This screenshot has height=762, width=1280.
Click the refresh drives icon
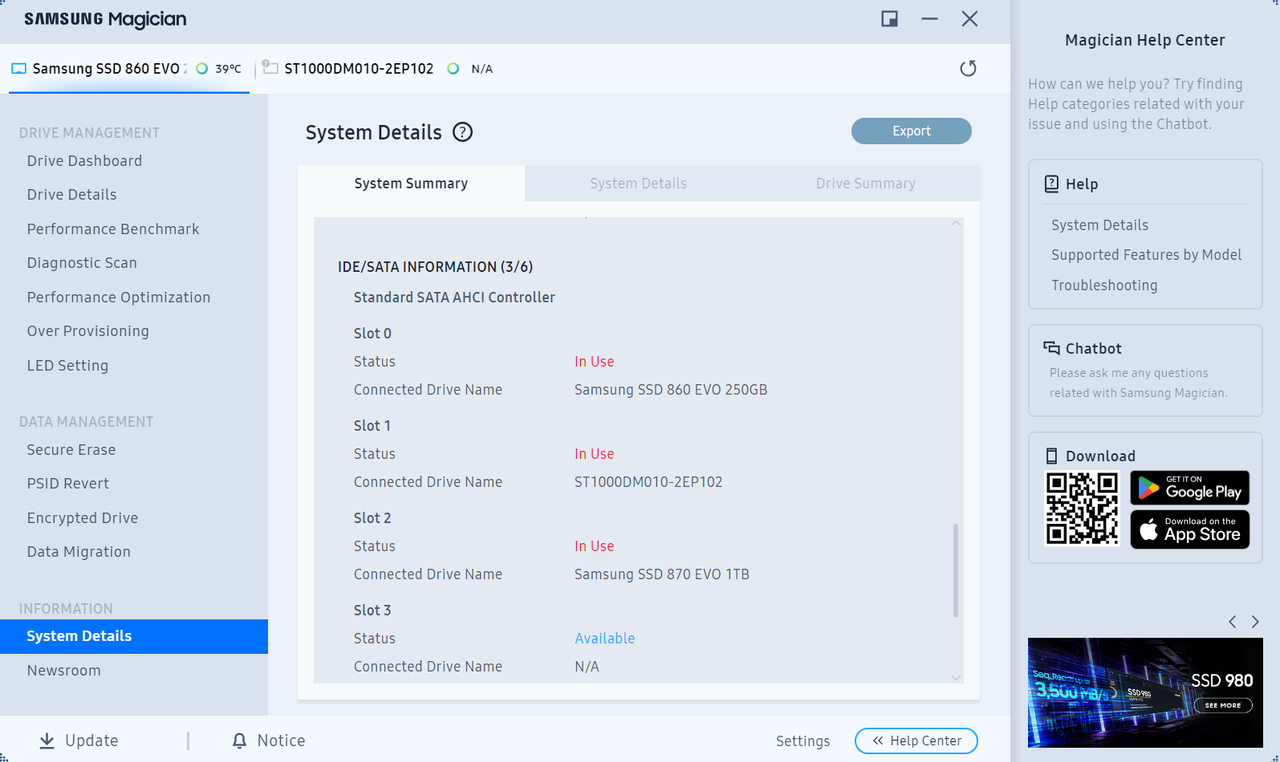point(968,68)
